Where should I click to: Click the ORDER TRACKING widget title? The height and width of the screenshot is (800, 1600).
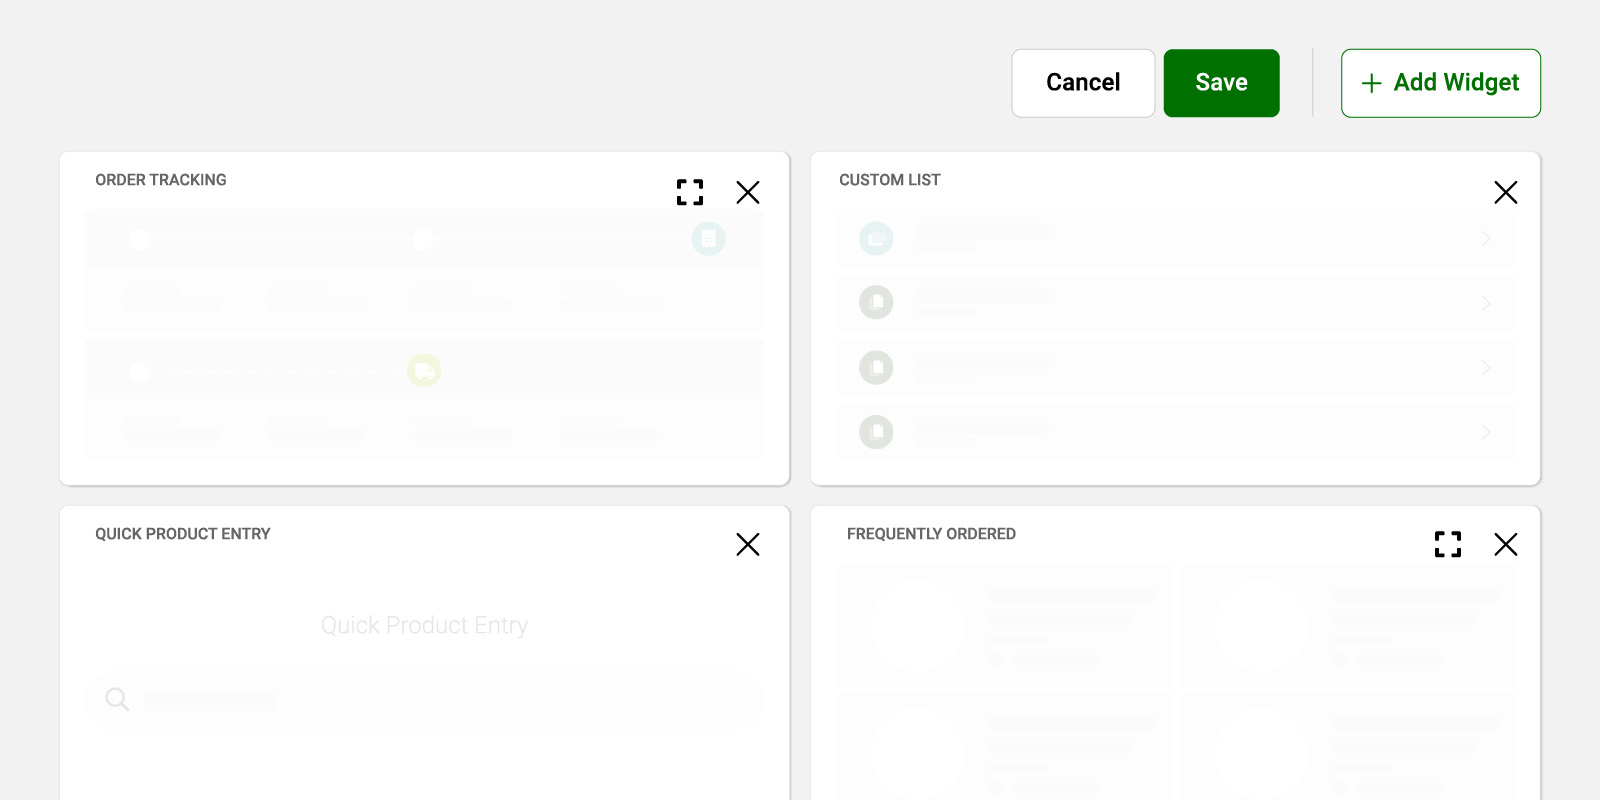point(161,180)
